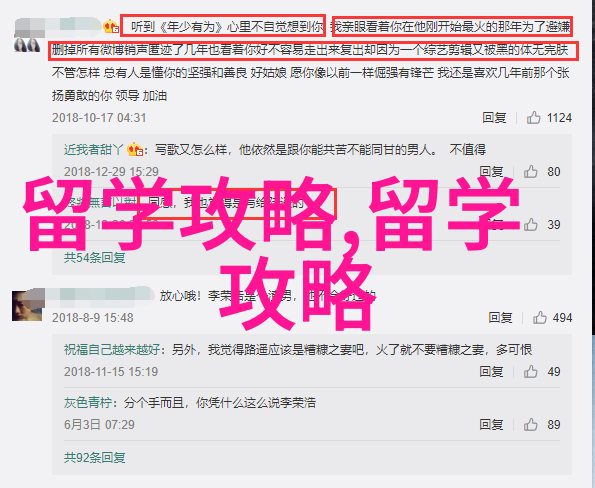Reply to the 2018-8-9 15:48 comment
Screen dimensions: 595x488
[x=500, y=317]
